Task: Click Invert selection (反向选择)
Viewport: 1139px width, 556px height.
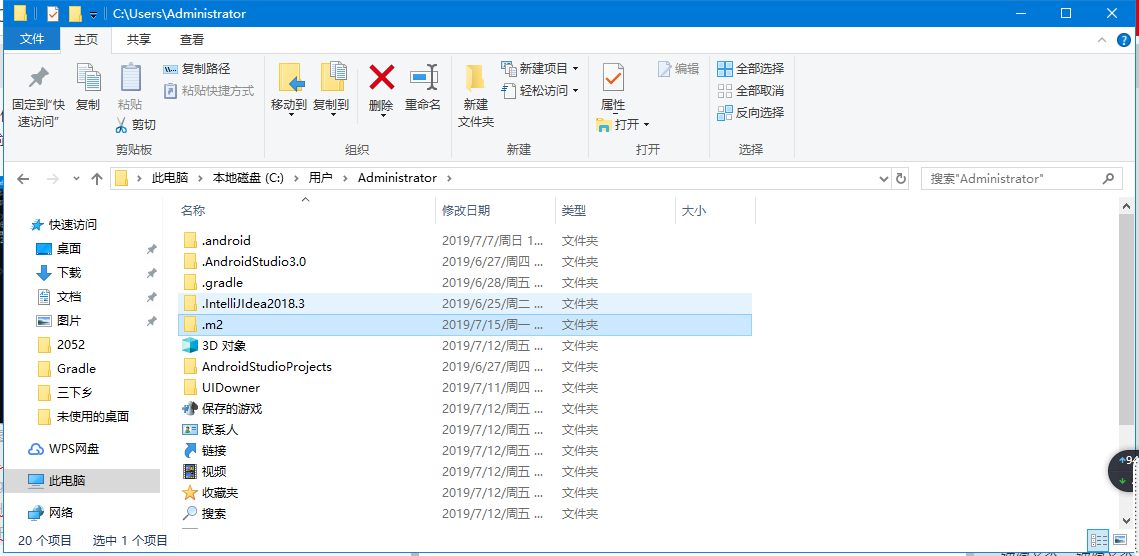Action: 750,113
